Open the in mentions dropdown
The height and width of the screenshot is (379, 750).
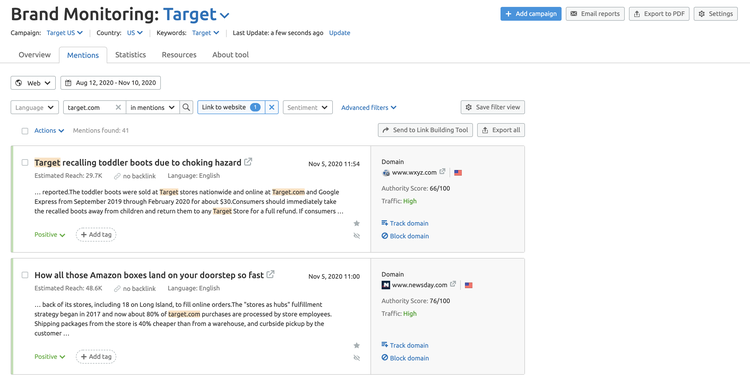tap(153, 108)
